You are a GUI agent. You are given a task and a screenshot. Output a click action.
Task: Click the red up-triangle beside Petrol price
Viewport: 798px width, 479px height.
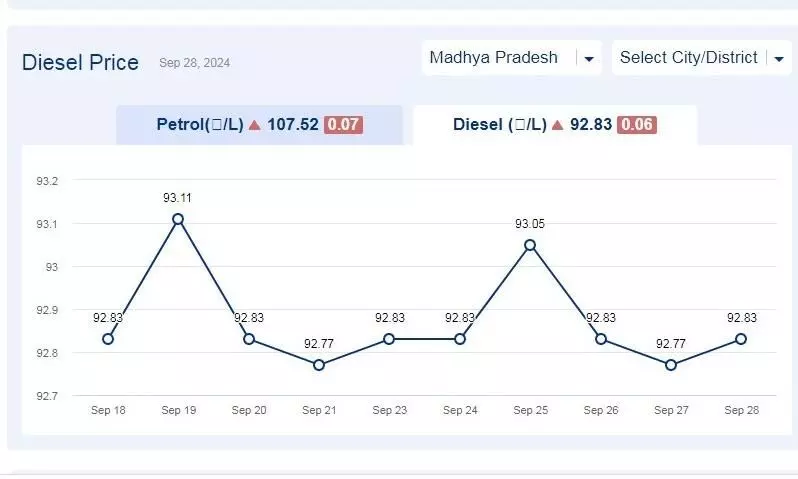coord(254,125)
